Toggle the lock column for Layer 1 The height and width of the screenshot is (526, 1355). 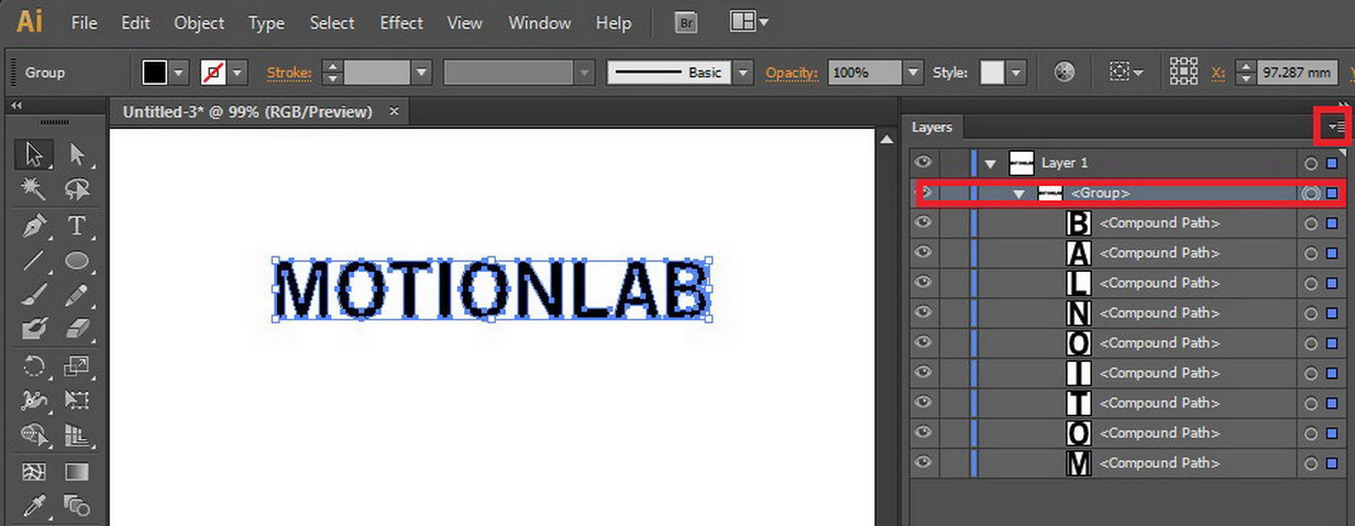[x=954, y=163]
